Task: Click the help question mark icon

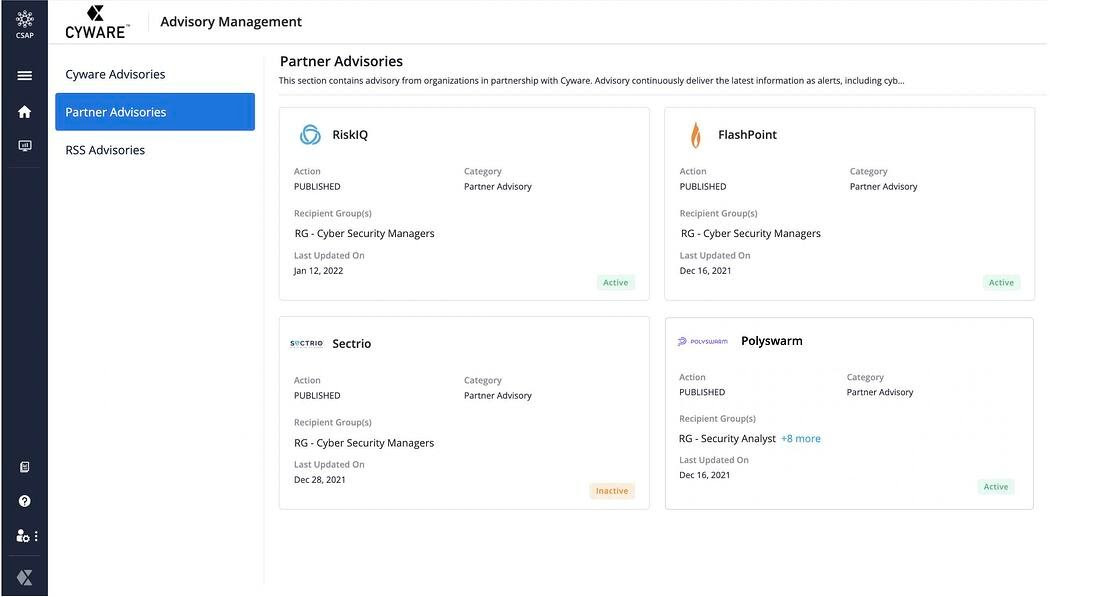Action: [x=24, y=501]
